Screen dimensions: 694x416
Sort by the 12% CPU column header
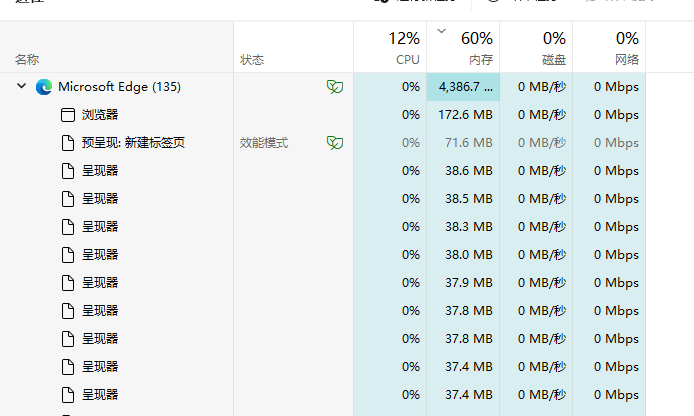(x=390, y=47)
